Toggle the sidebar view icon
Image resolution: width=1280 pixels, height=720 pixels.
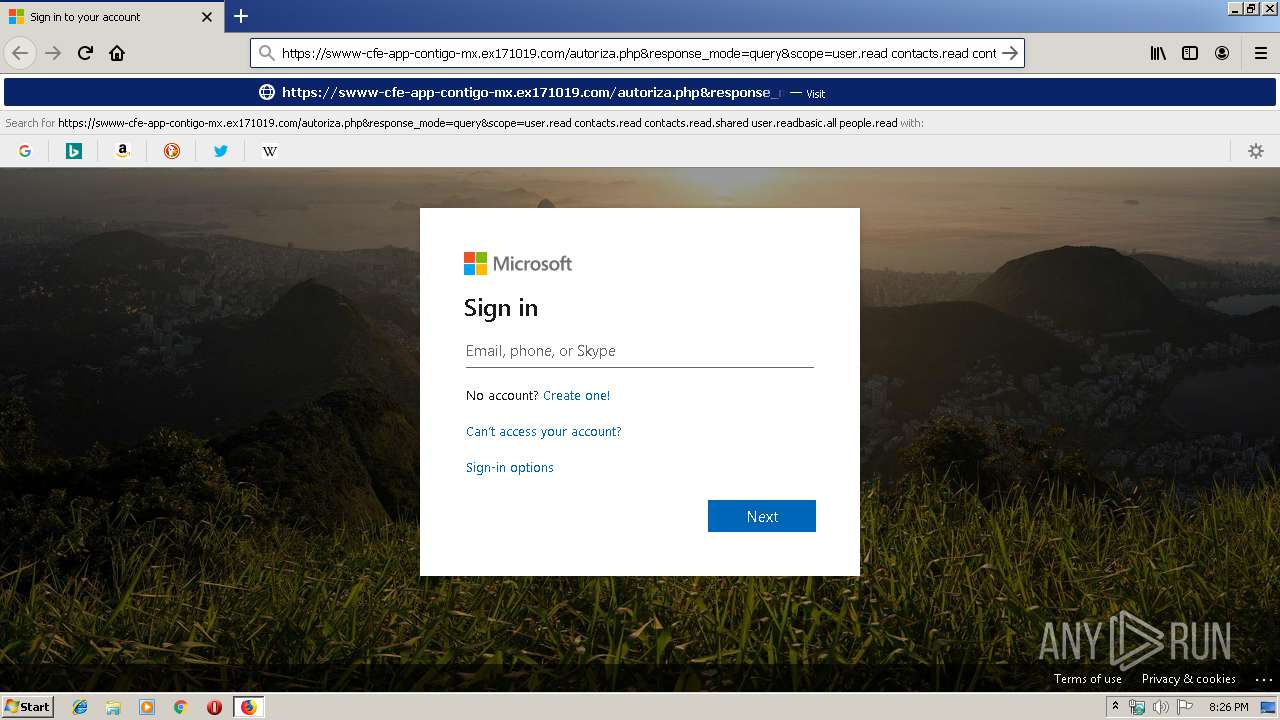point(1190,53)
